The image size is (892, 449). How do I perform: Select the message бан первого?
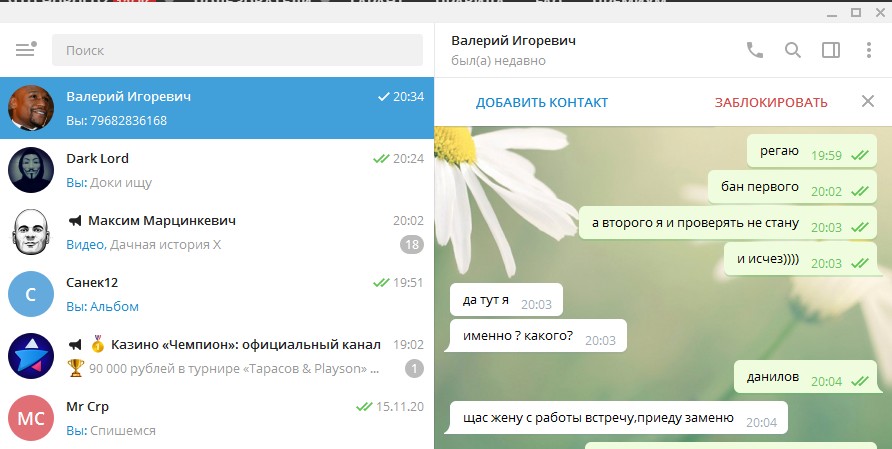click(x=792, y=187)
